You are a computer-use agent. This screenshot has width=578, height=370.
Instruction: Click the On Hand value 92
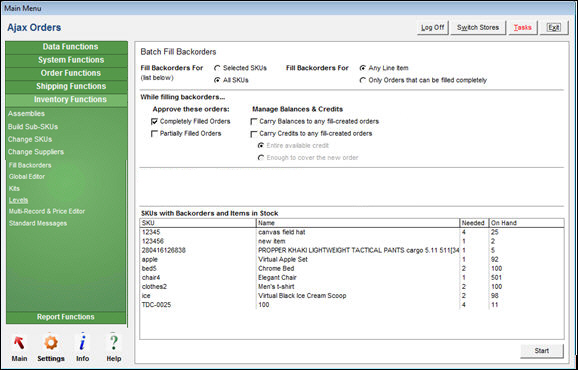tap(495, 260)
